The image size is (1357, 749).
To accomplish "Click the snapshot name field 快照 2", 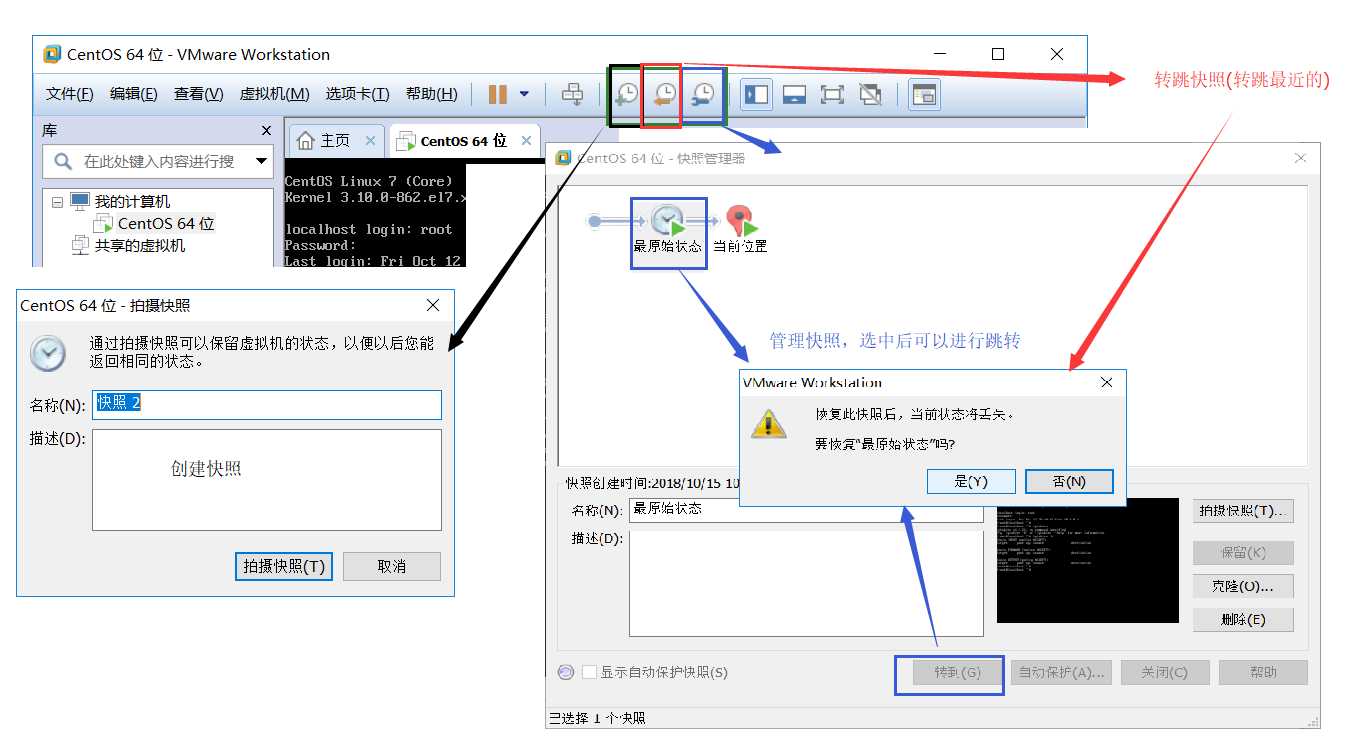I will click(x=267, y=404).
